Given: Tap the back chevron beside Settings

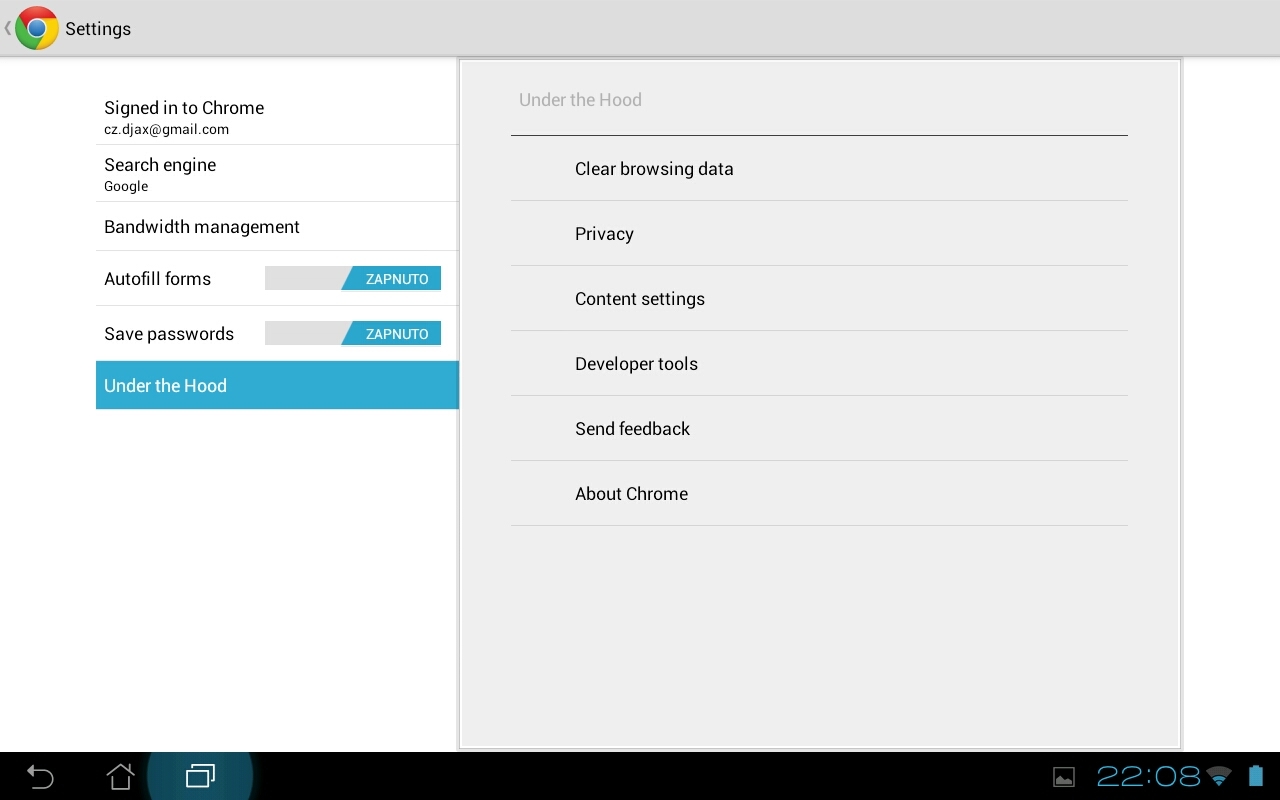Looking at the screenshot, I should [6, 28].
